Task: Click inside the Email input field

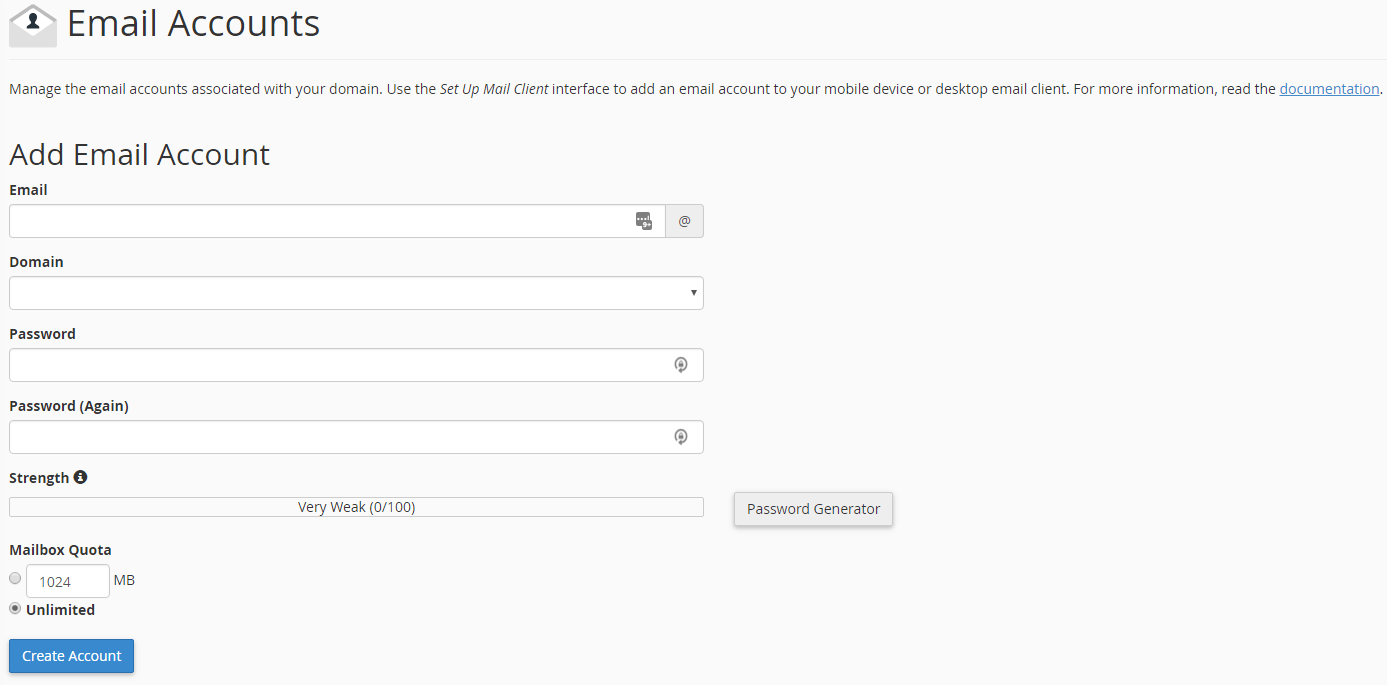Action: click(320, 221)
